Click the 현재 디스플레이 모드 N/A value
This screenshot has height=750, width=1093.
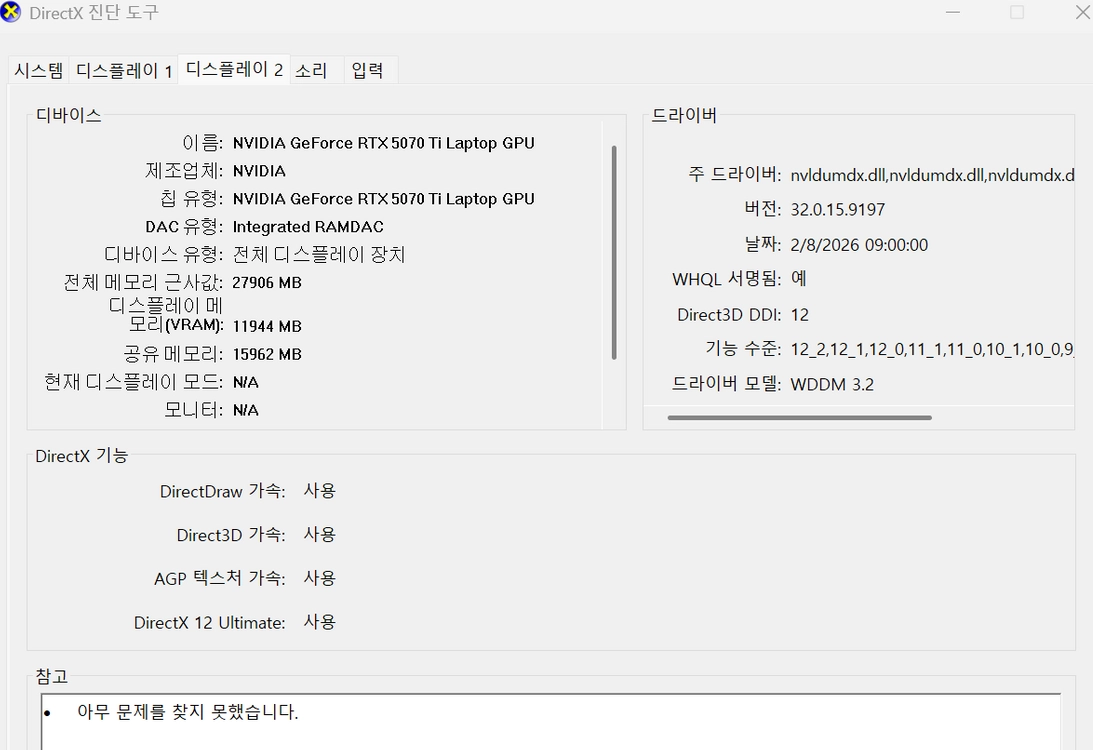point(245,382)
